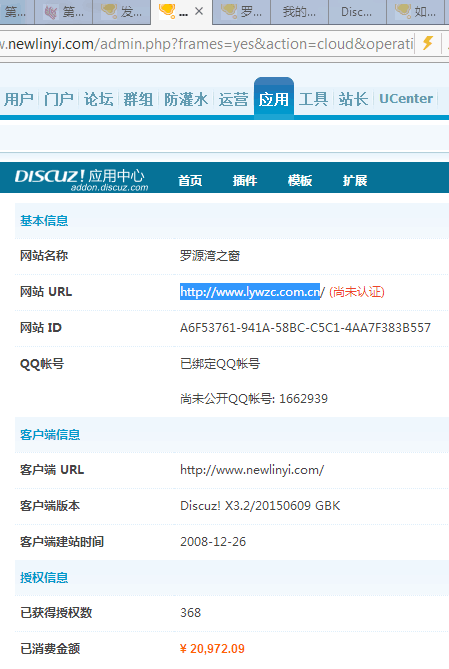Open the 防灌水 admin menu
This screenshot has height=669, width=449.
(x=186, y=99)
